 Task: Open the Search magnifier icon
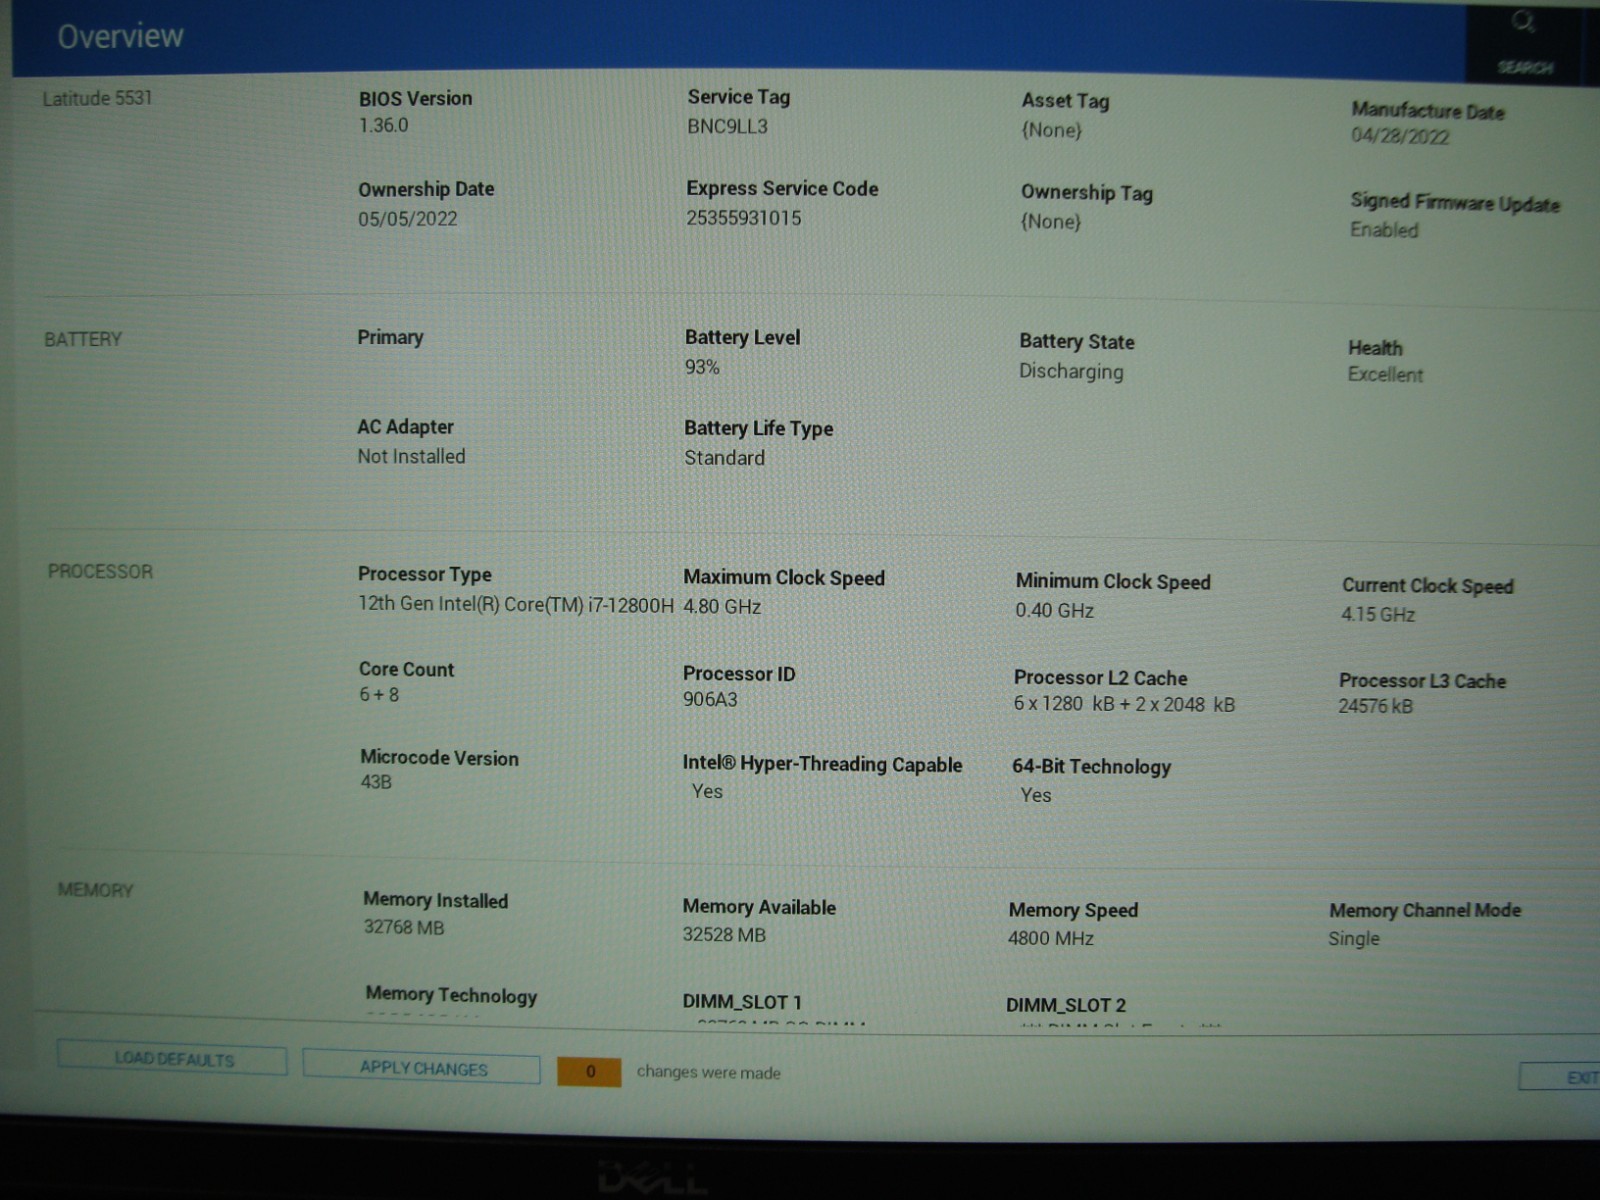tap(1523, 21)
